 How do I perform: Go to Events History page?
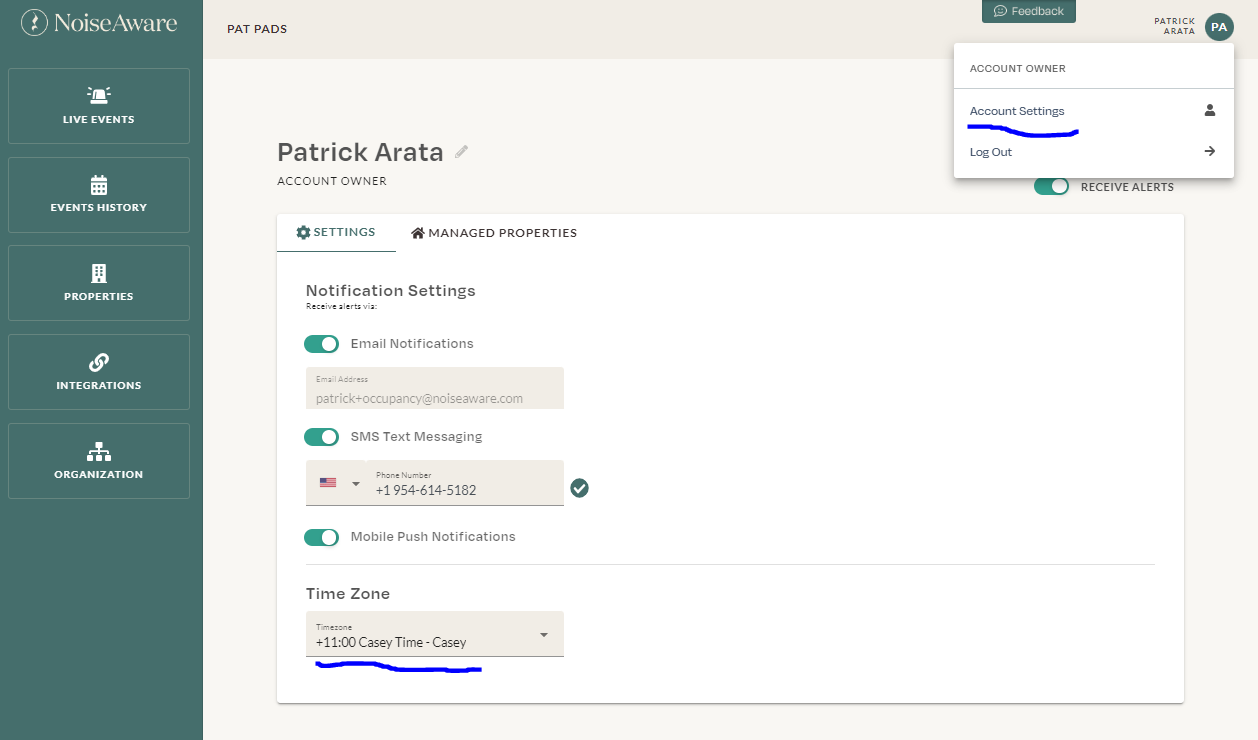click(x=99, y=194)
